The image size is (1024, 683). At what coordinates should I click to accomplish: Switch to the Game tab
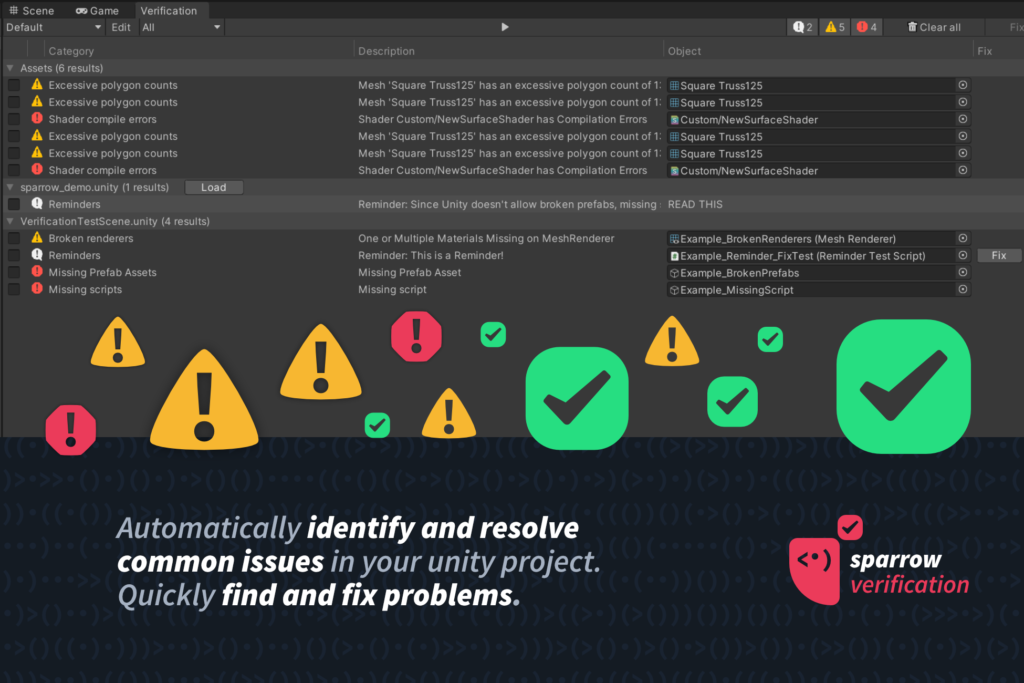[97, 10]
